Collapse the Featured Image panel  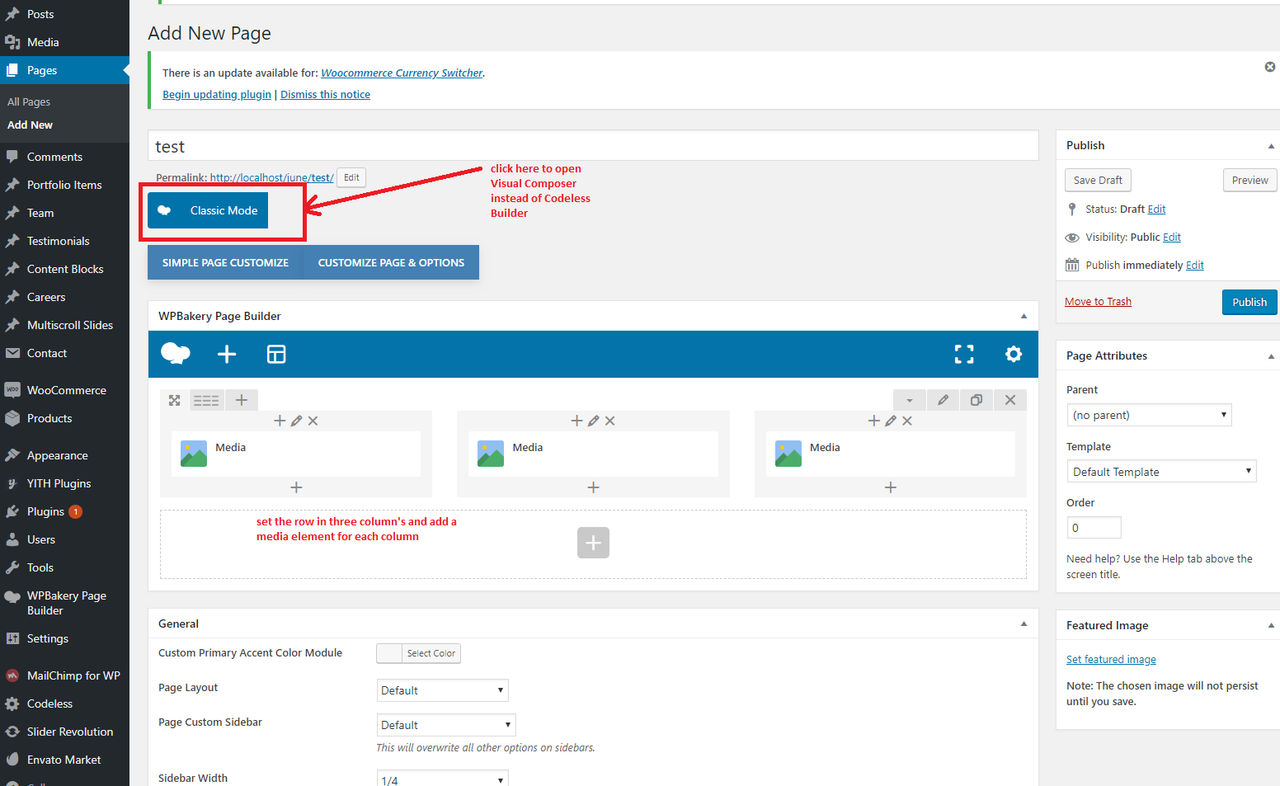tap(1272, 626)
